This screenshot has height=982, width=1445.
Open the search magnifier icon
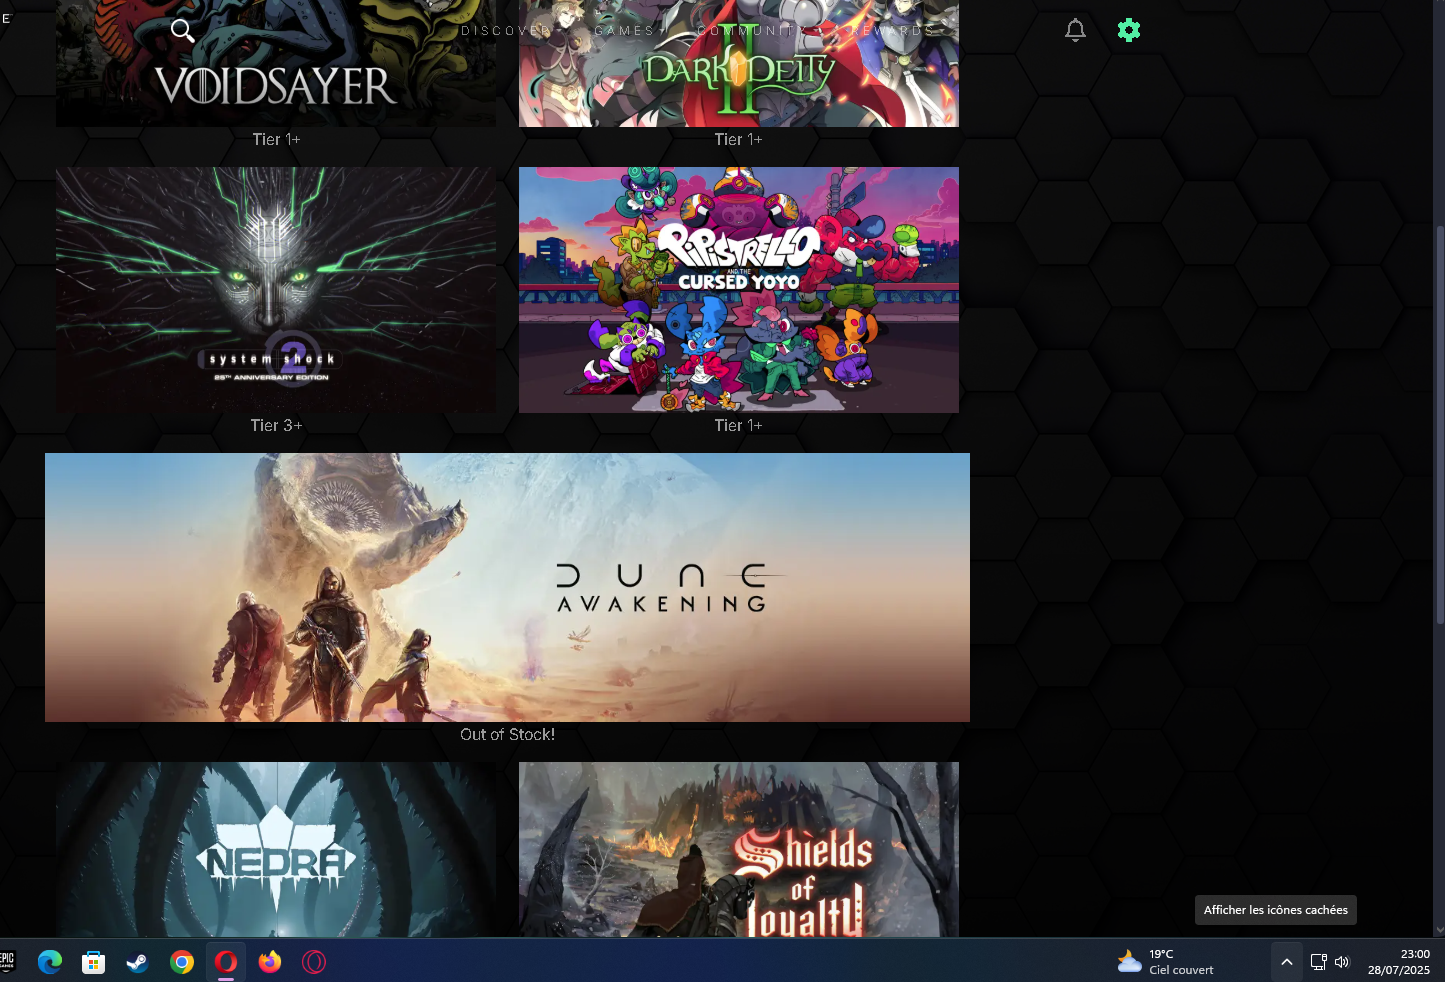click(x=182, y=31)
